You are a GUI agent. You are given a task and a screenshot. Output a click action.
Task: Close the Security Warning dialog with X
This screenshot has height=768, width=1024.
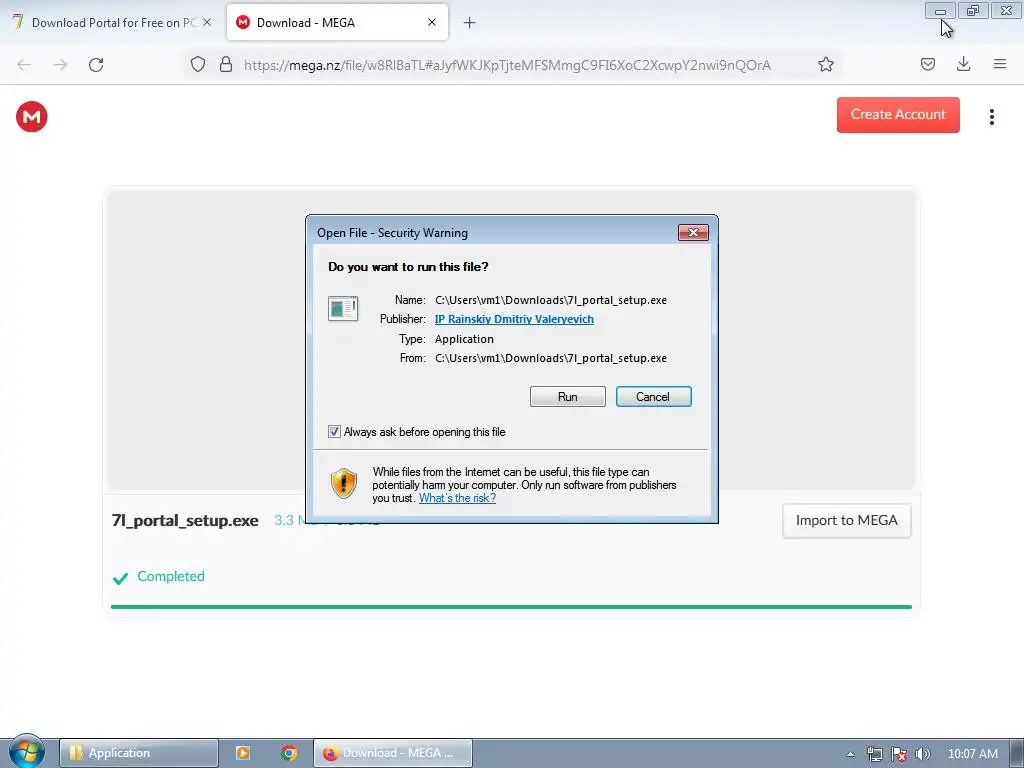point(693,232)
